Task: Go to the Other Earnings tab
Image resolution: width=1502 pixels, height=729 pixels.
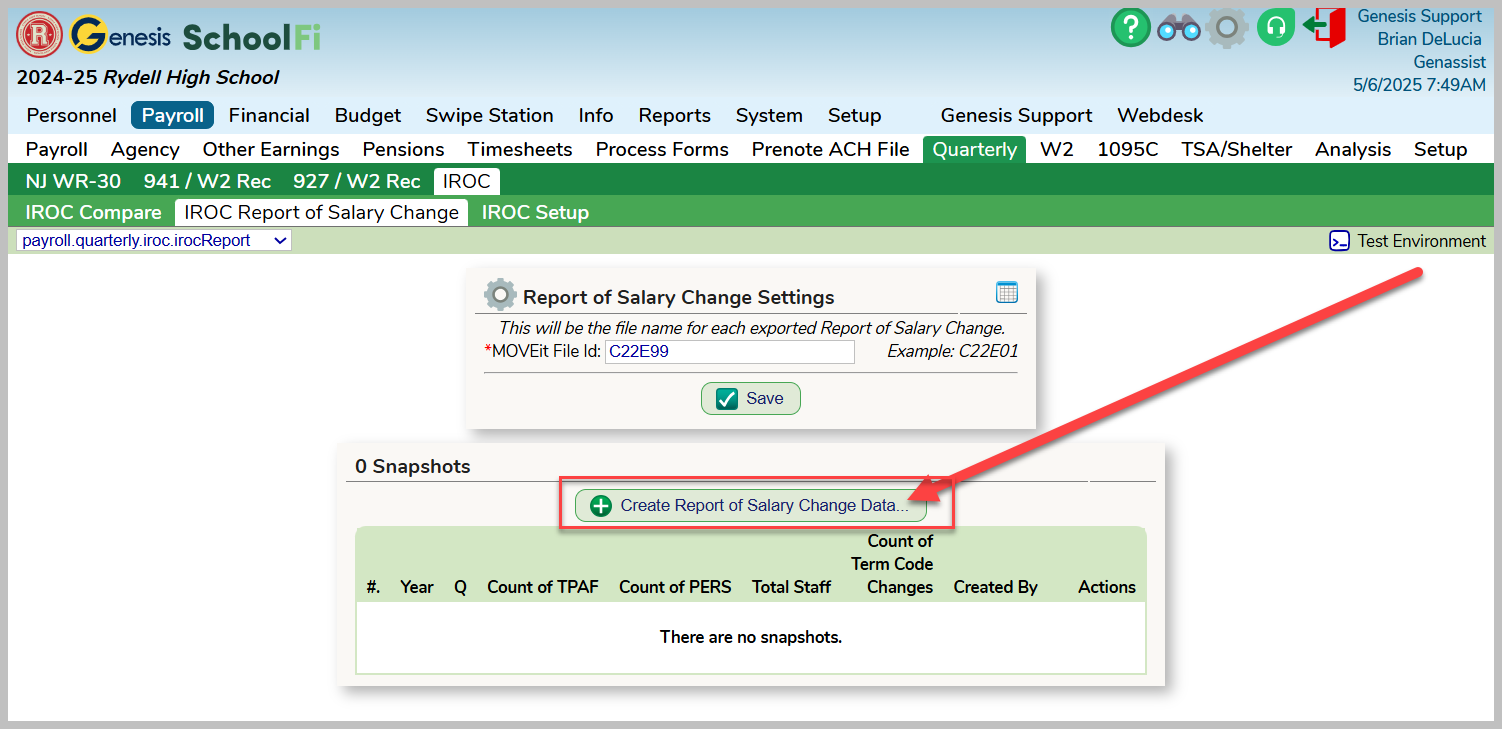Action: click(271, 150)
